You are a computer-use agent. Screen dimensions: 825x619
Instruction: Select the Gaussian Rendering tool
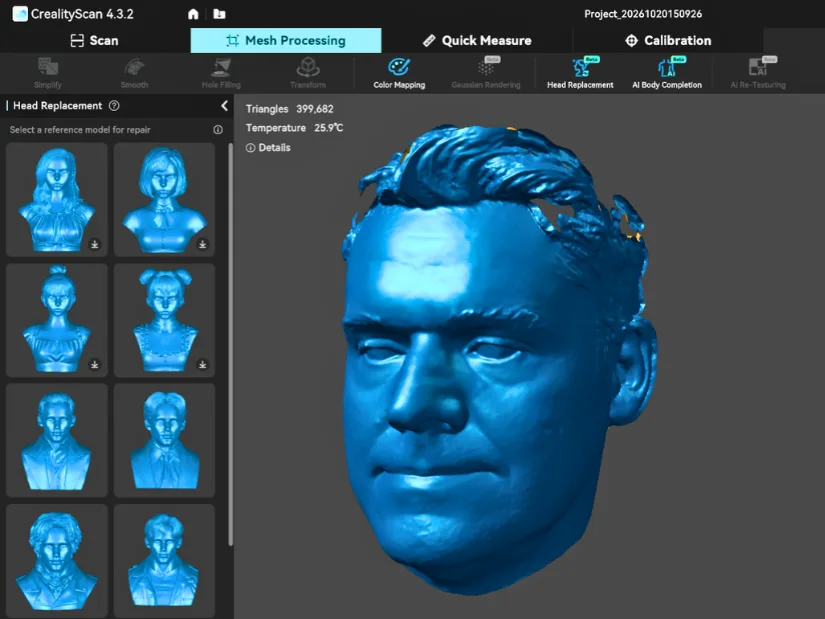486,74
